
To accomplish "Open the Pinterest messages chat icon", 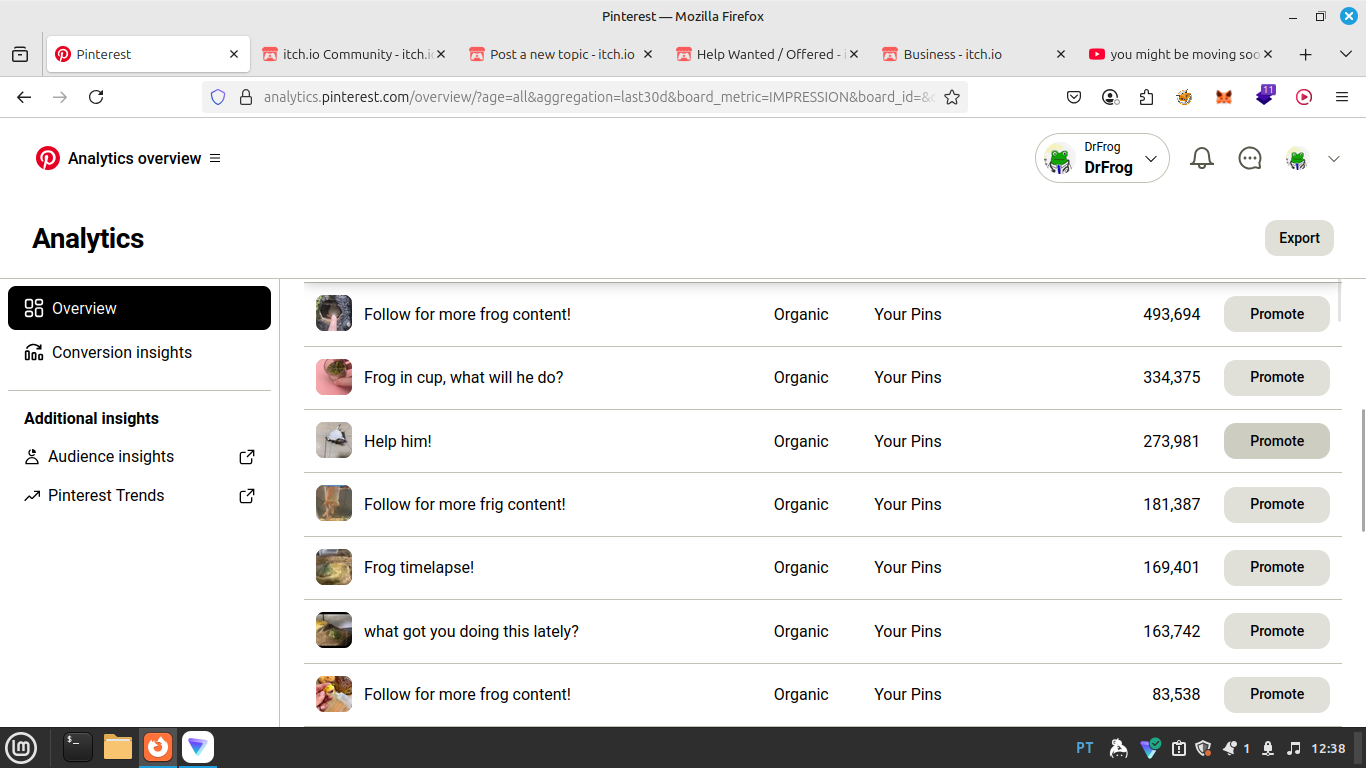I will tap(1250, 158).
